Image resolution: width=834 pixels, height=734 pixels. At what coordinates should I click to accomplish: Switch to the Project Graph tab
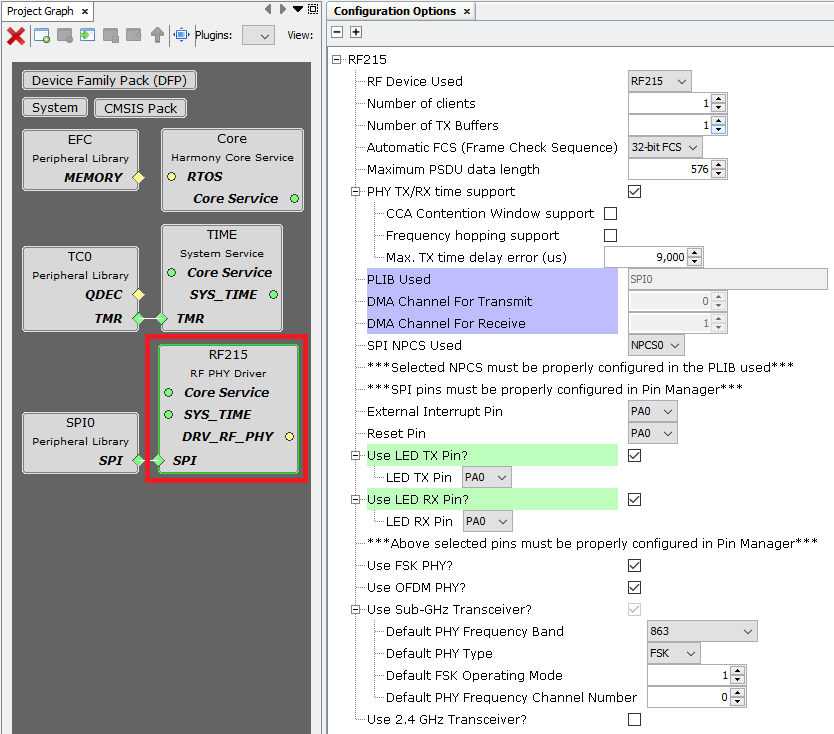point(40,11)
